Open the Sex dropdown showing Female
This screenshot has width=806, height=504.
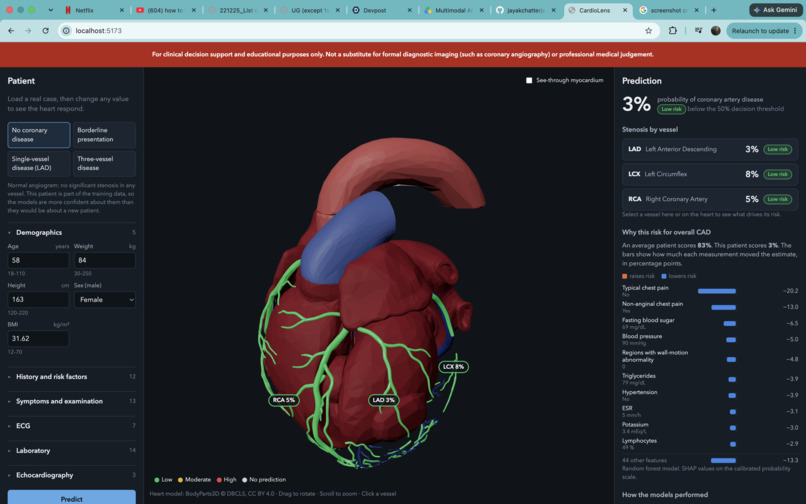[x=105, y=299]
